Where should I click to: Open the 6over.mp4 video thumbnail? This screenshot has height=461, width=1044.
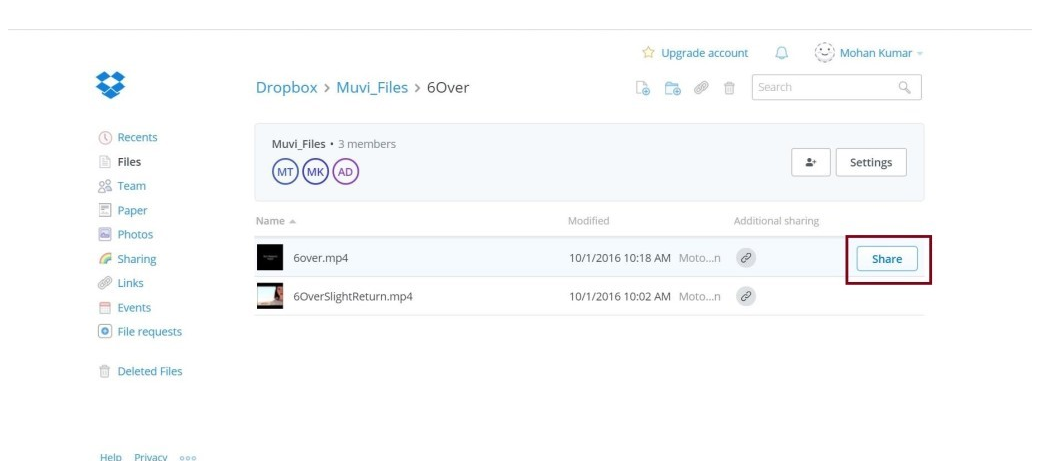pyautogui.click(x=270, y=257)
